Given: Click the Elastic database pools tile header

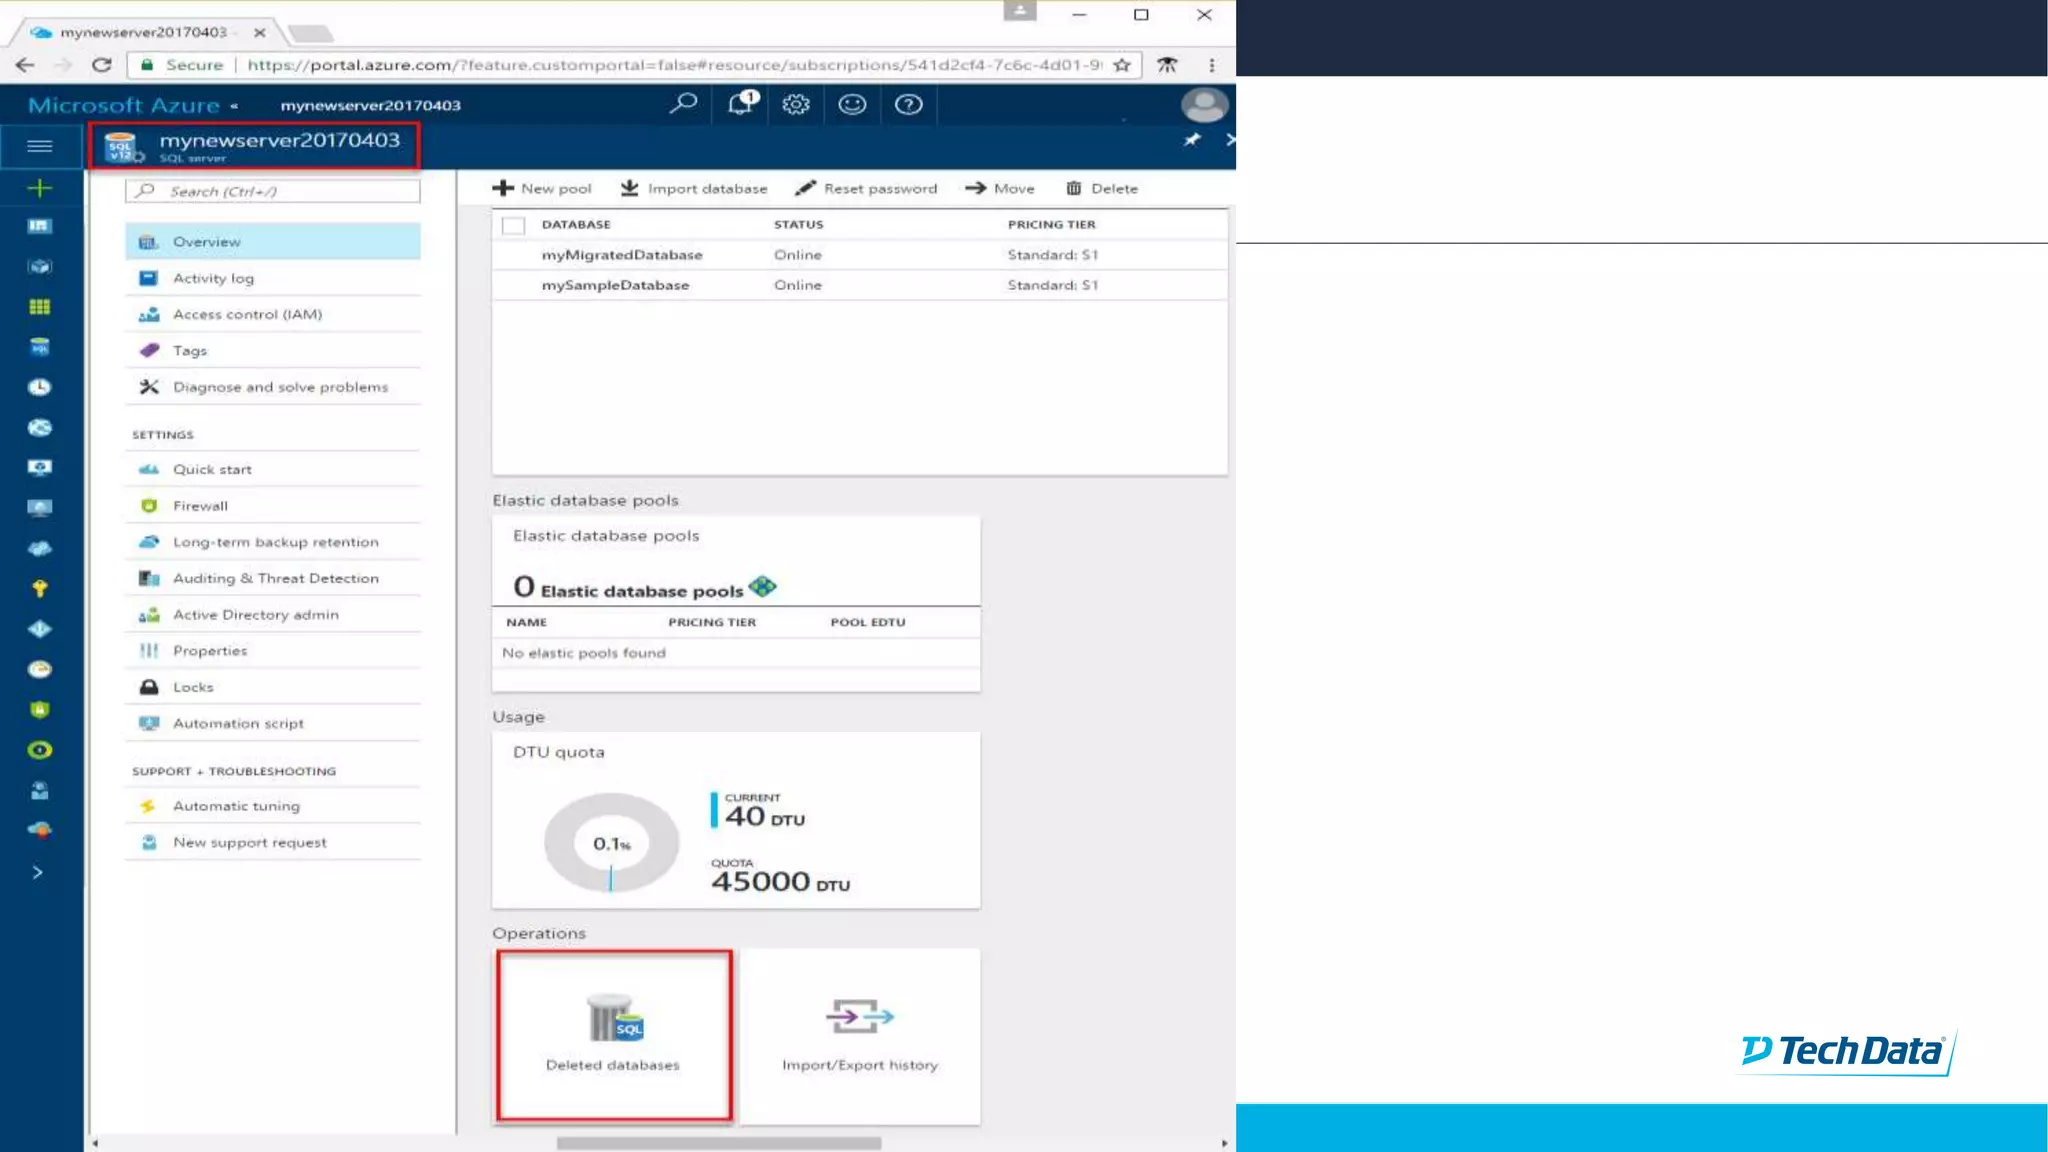Looking at the screenshot, I should (606, 536).
